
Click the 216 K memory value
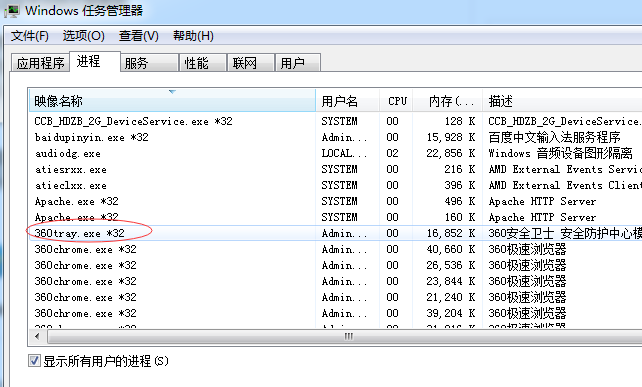click(x=460, y=169)
